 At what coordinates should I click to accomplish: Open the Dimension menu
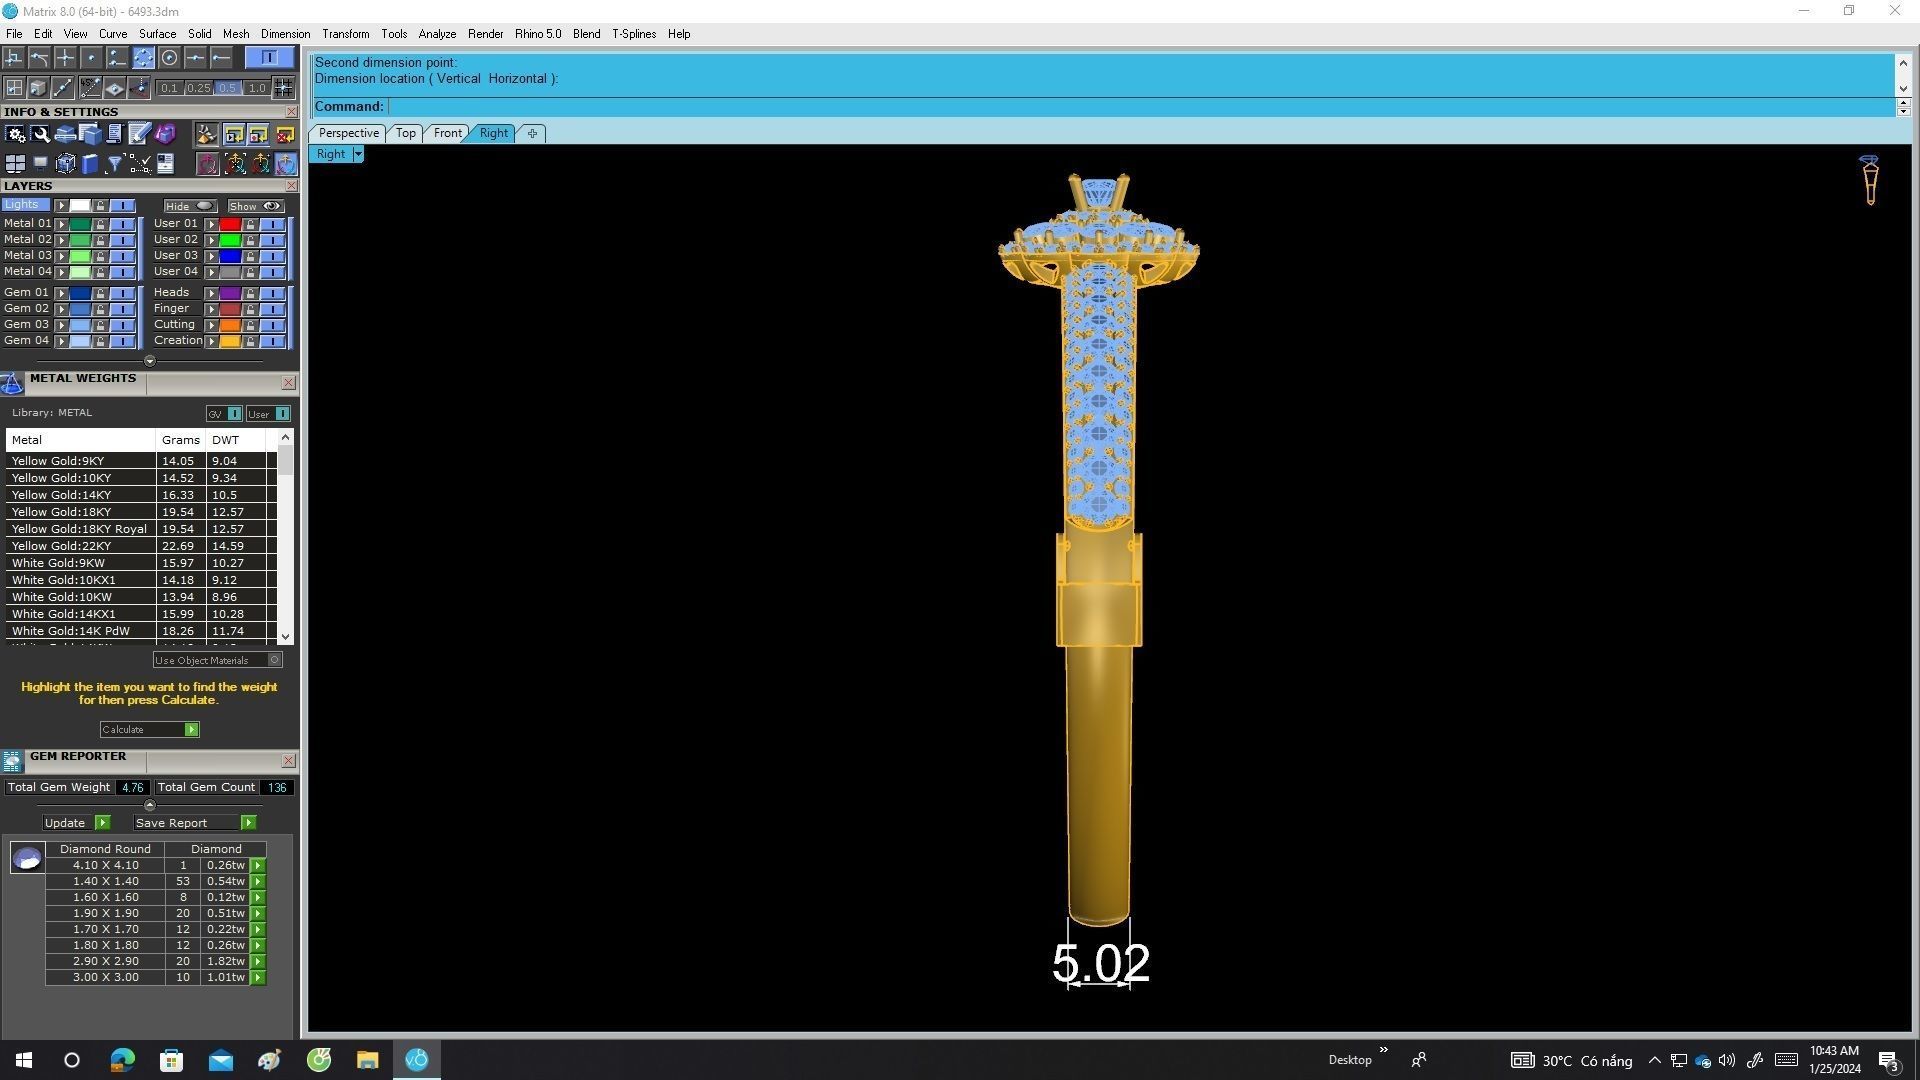point(285,34)
